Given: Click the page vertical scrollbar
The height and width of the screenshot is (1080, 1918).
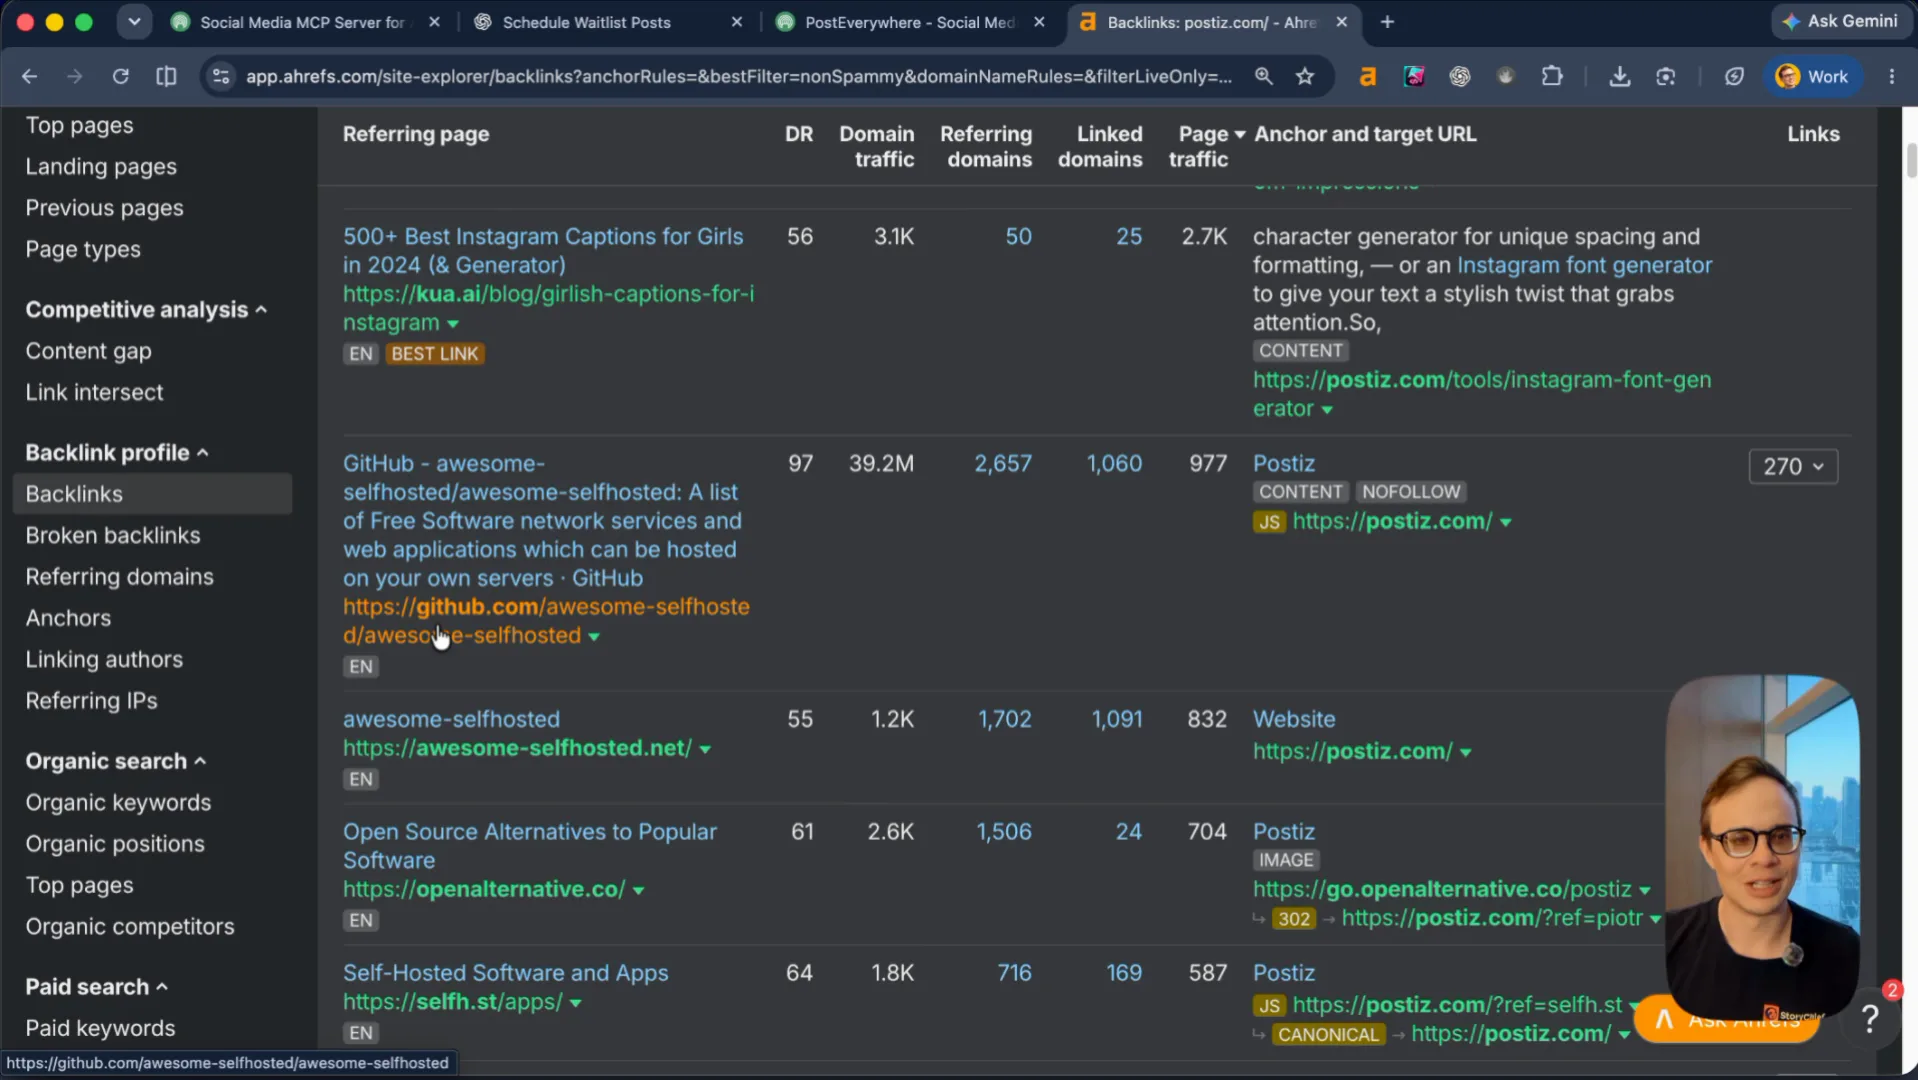Looking at the screenshot, I should pos(1911,160).
